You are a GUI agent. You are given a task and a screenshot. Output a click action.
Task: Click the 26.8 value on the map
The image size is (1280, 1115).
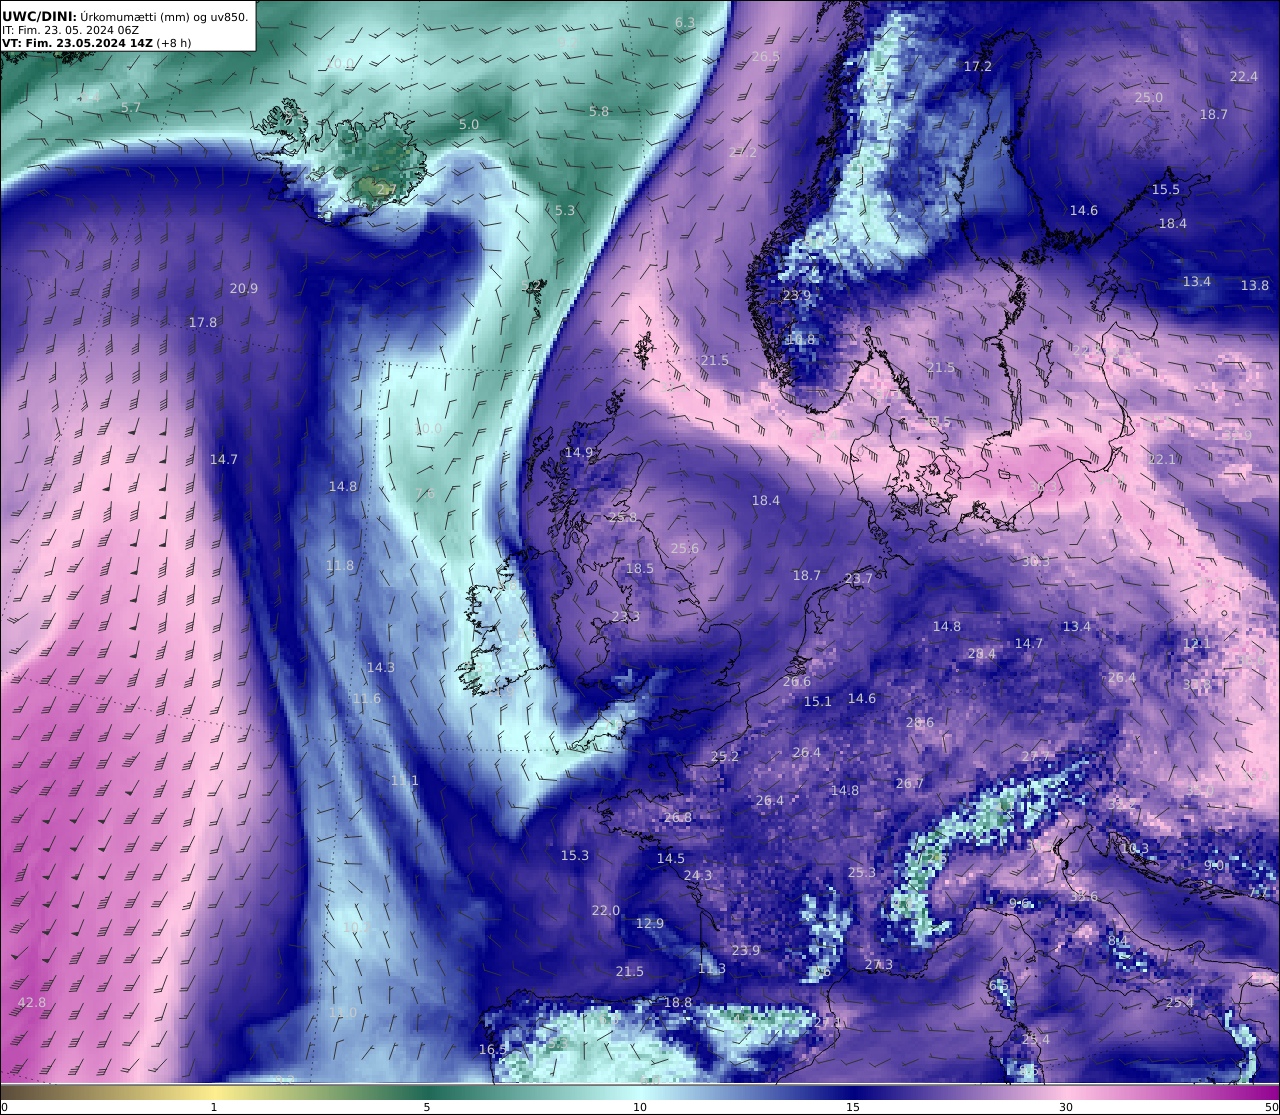(x=678, y=817)
